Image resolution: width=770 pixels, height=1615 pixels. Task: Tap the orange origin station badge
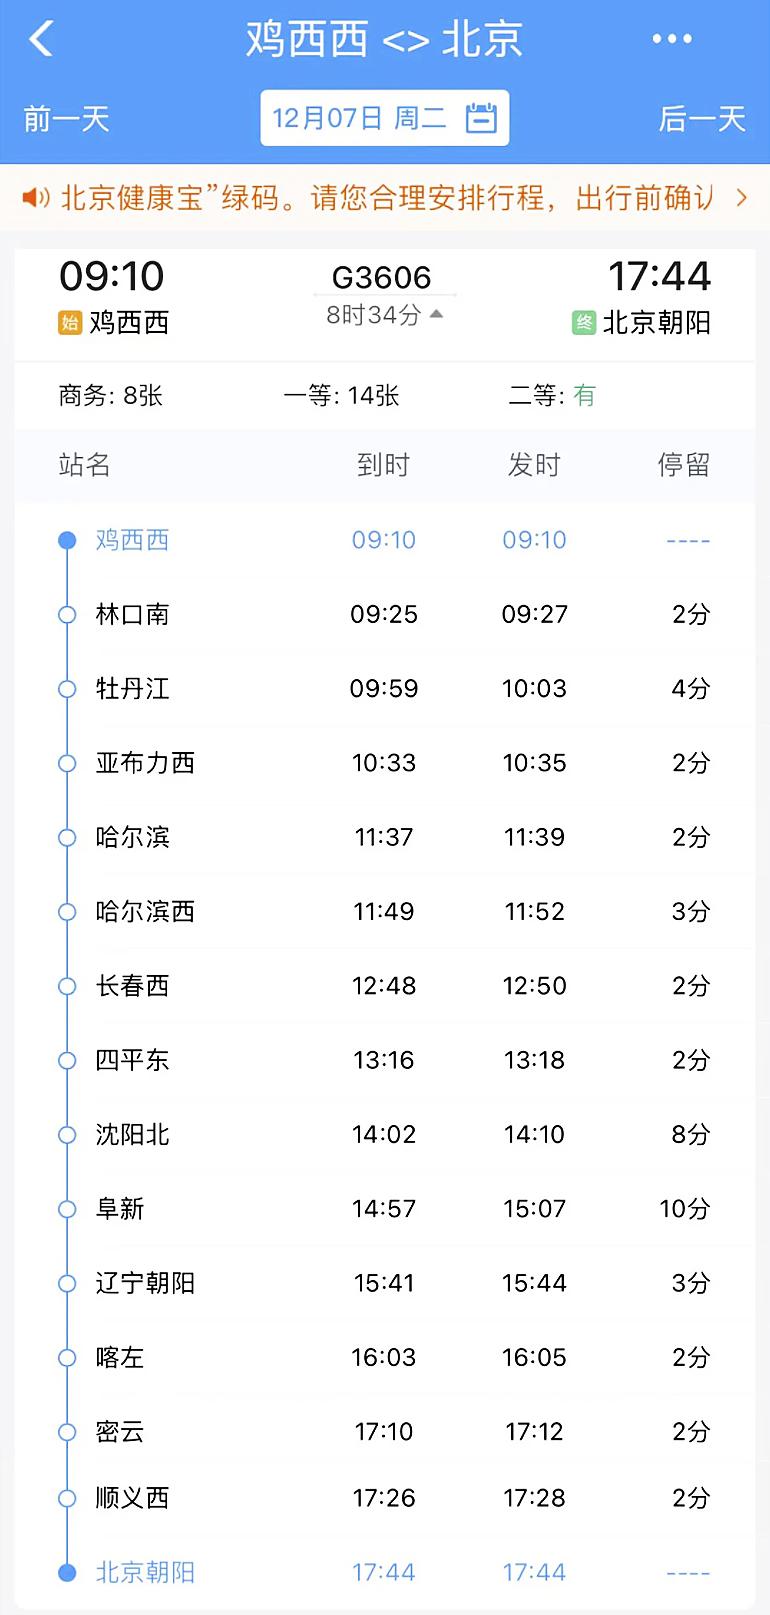coord(70,322)
